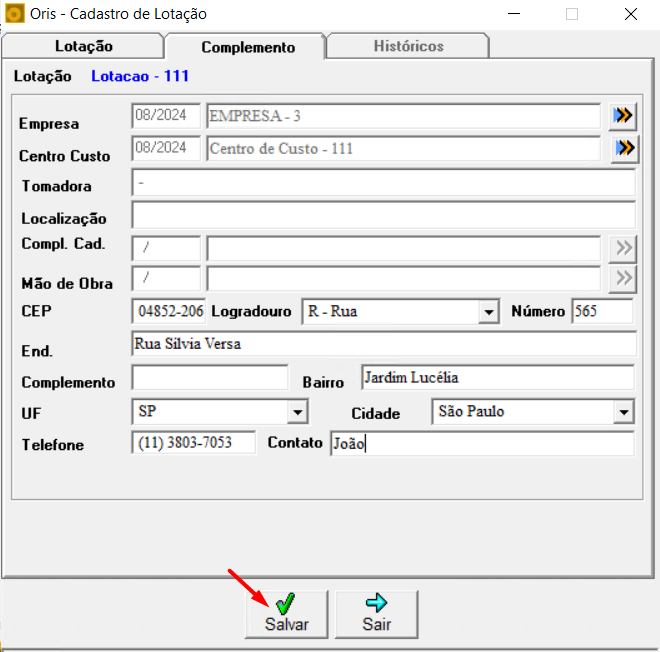Click the Bairro field with Jardim Lucélia
This screenshot has width=660, height=652.
(496, 378)
